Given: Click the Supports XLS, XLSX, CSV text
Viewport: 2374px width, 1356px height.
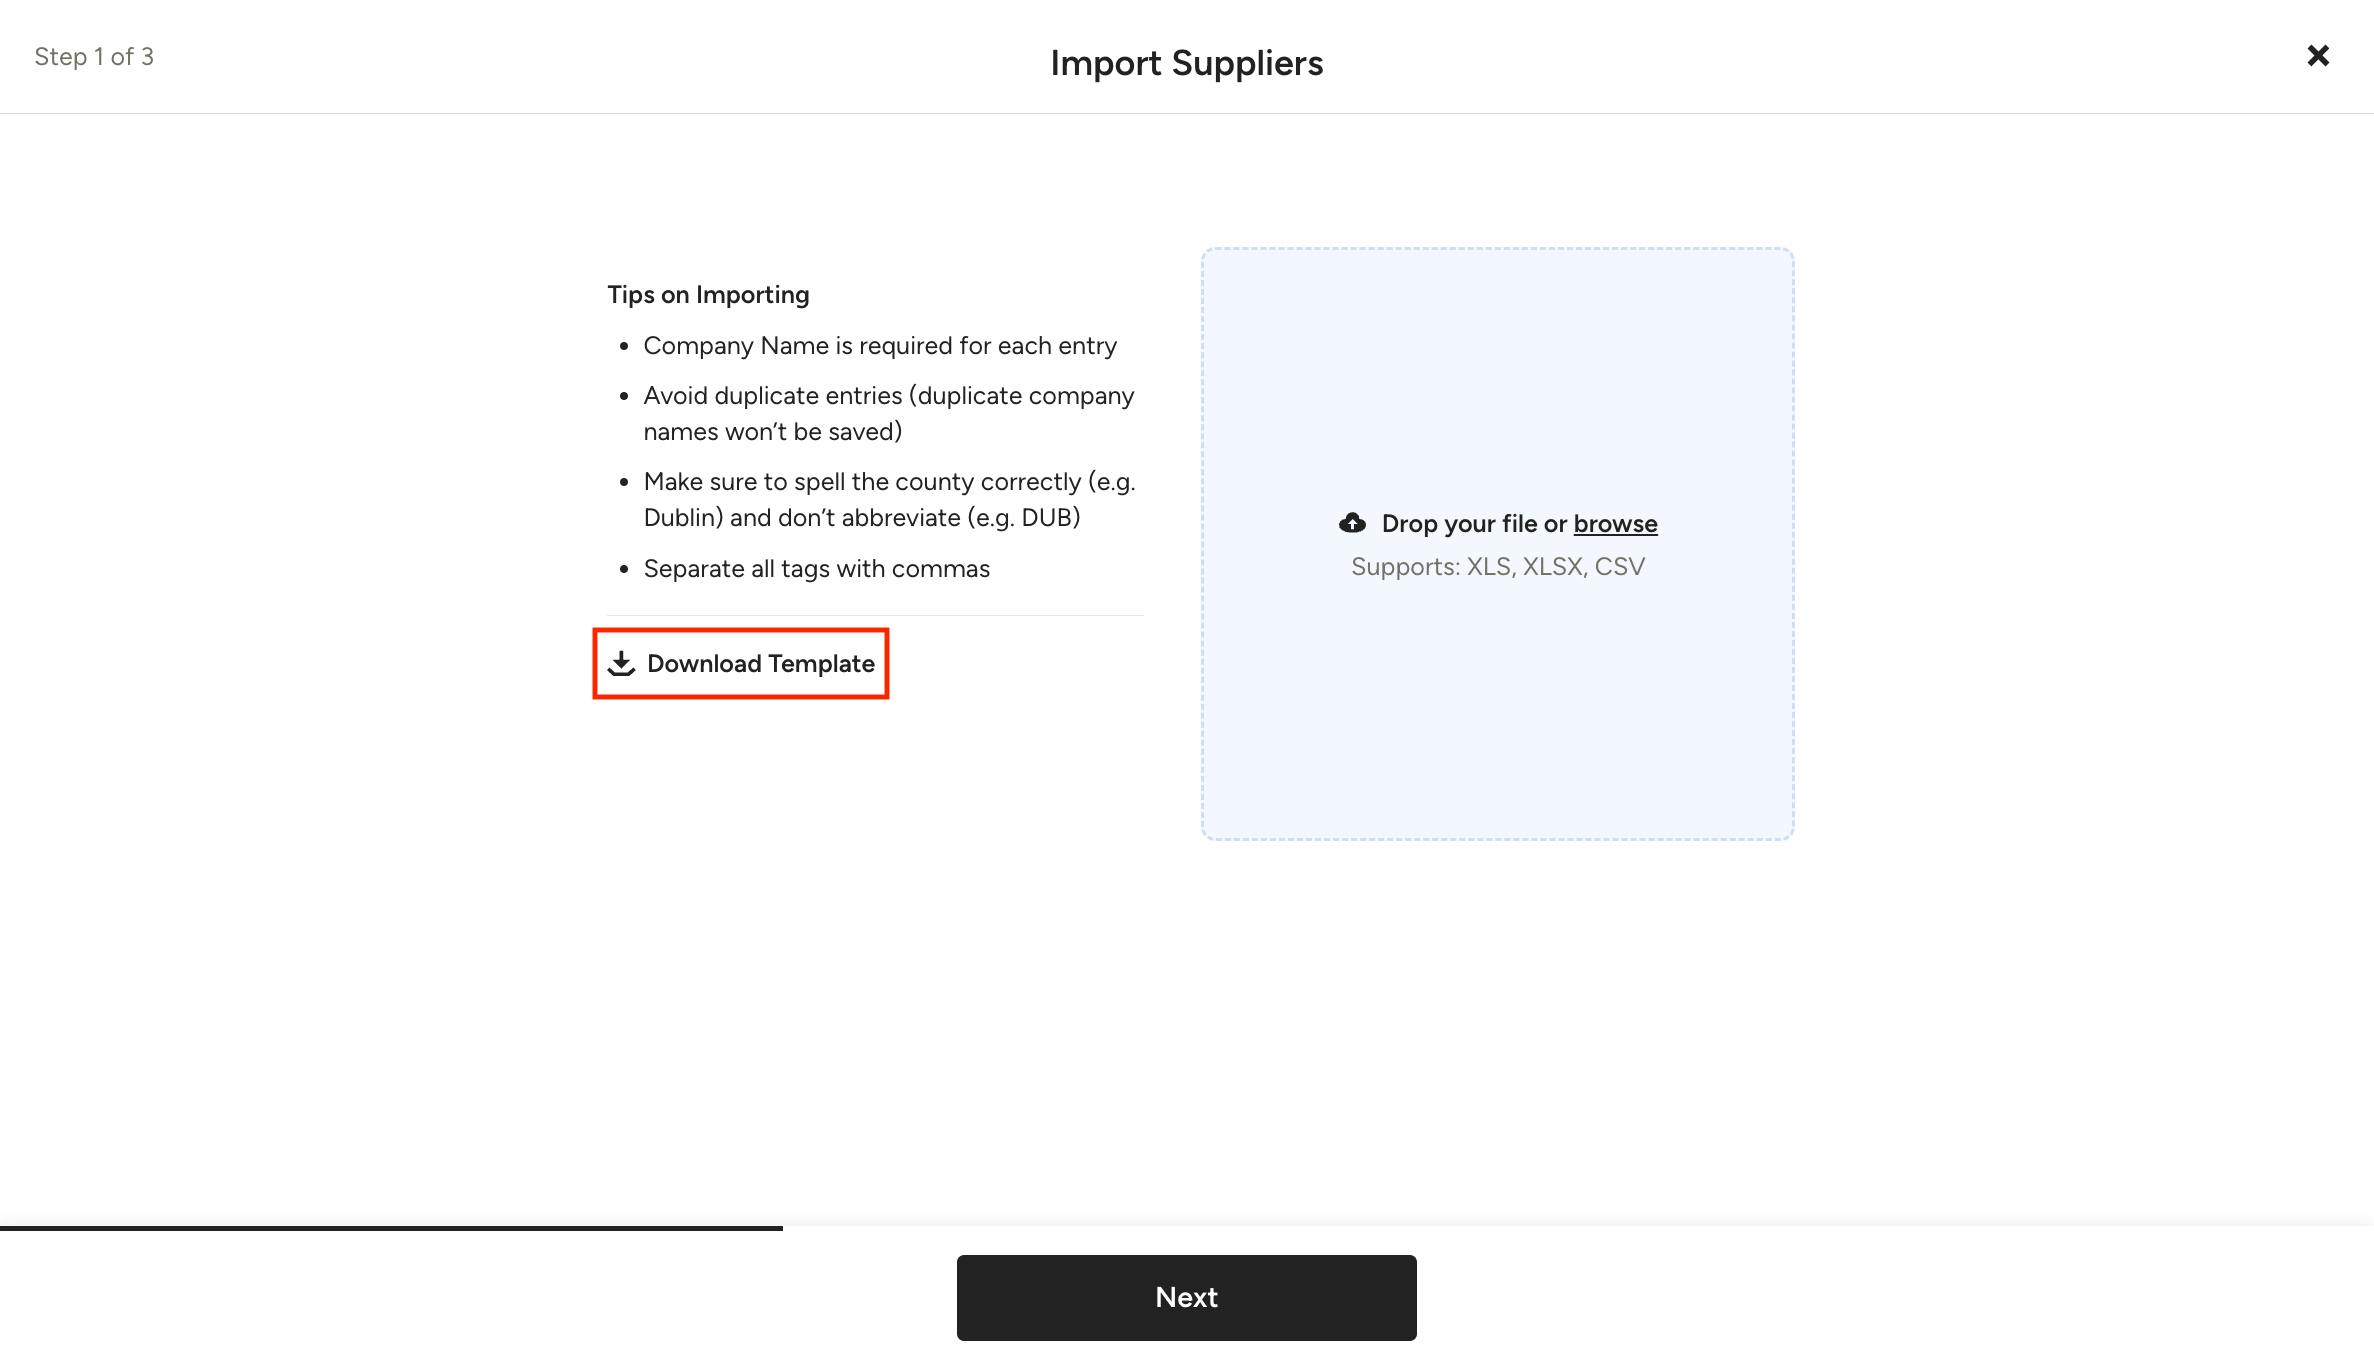Looking at the screenshot, I should pos(1497,566).
